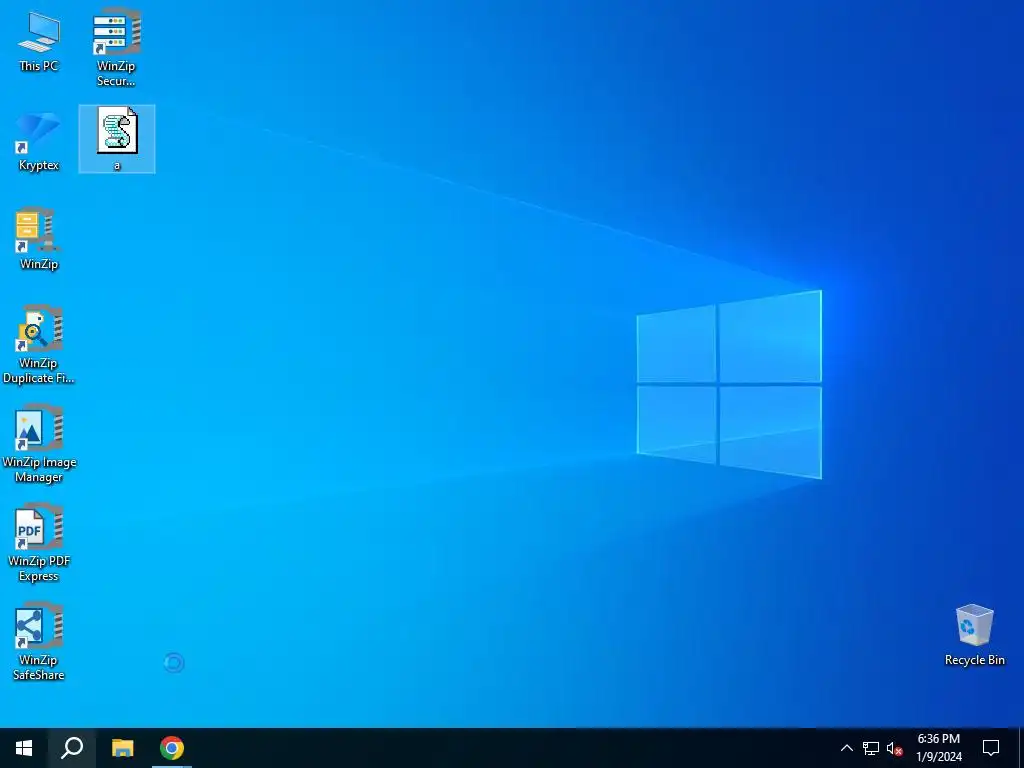
Task: Select the This PC desktop icon
Action: pos(39,40)
